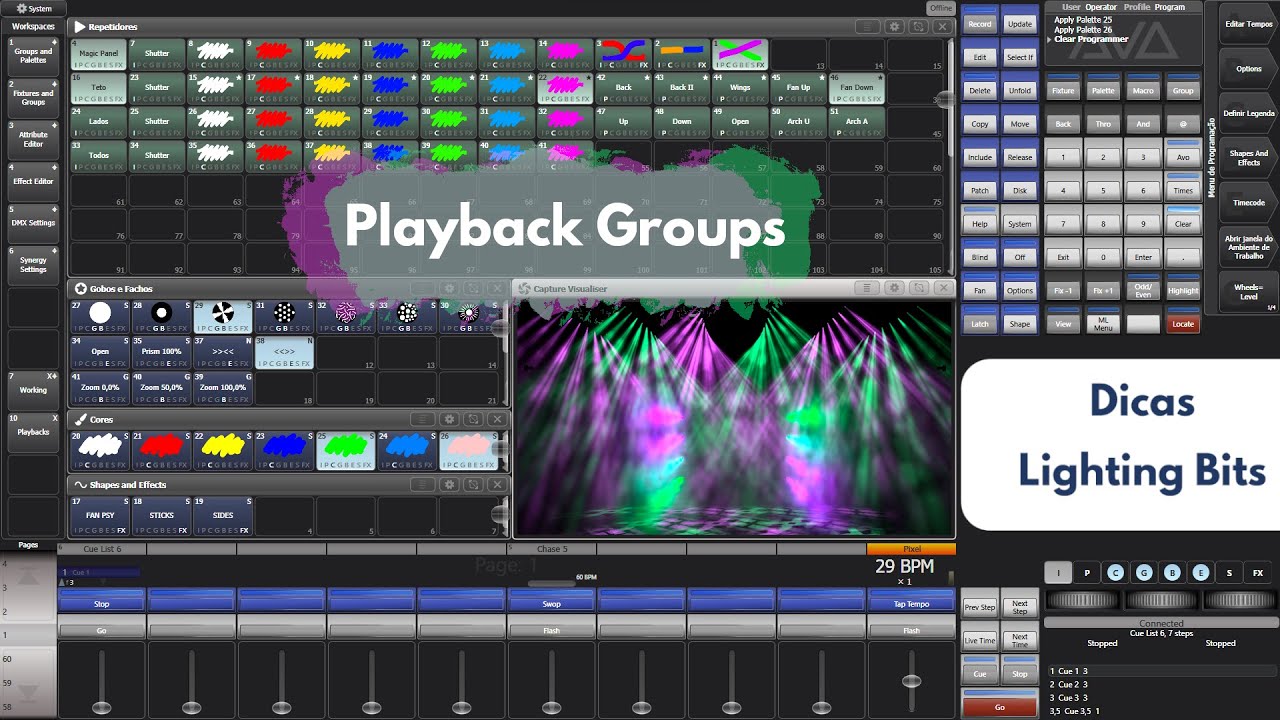Select gobo palette 31 dotted pattern
This screenshot has width=1280, height=720.
[x=284, y=316]
